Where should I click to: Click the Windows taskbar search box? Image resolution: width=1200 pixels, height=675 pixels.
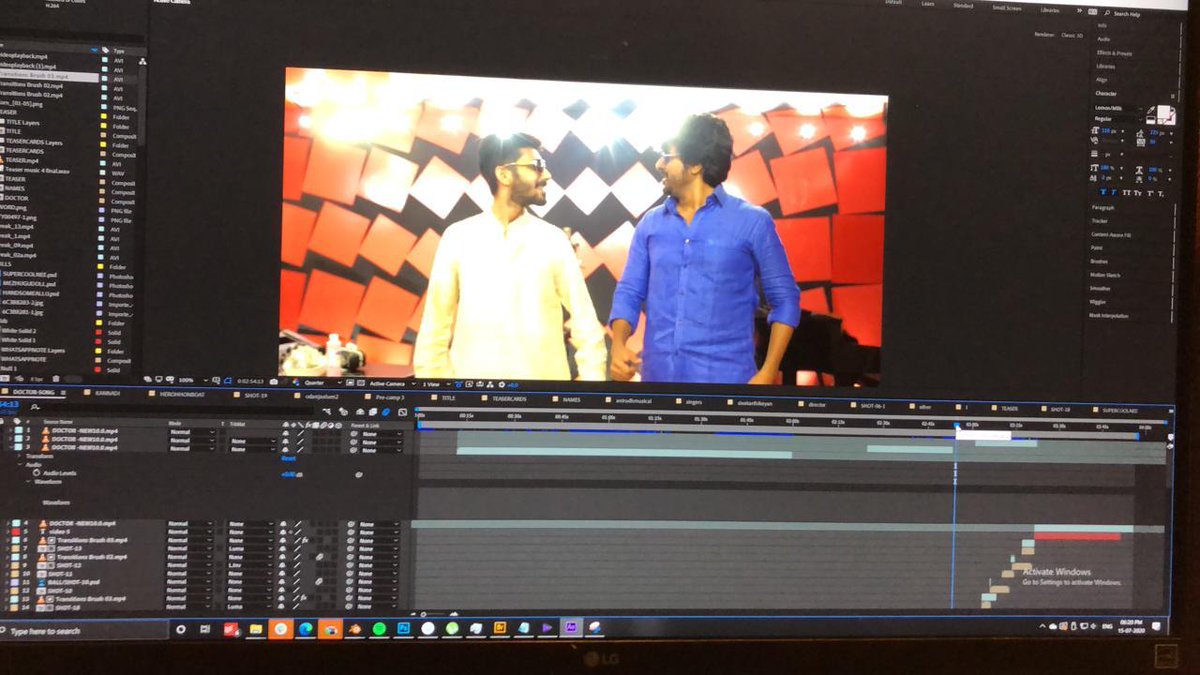pos(85,631)
